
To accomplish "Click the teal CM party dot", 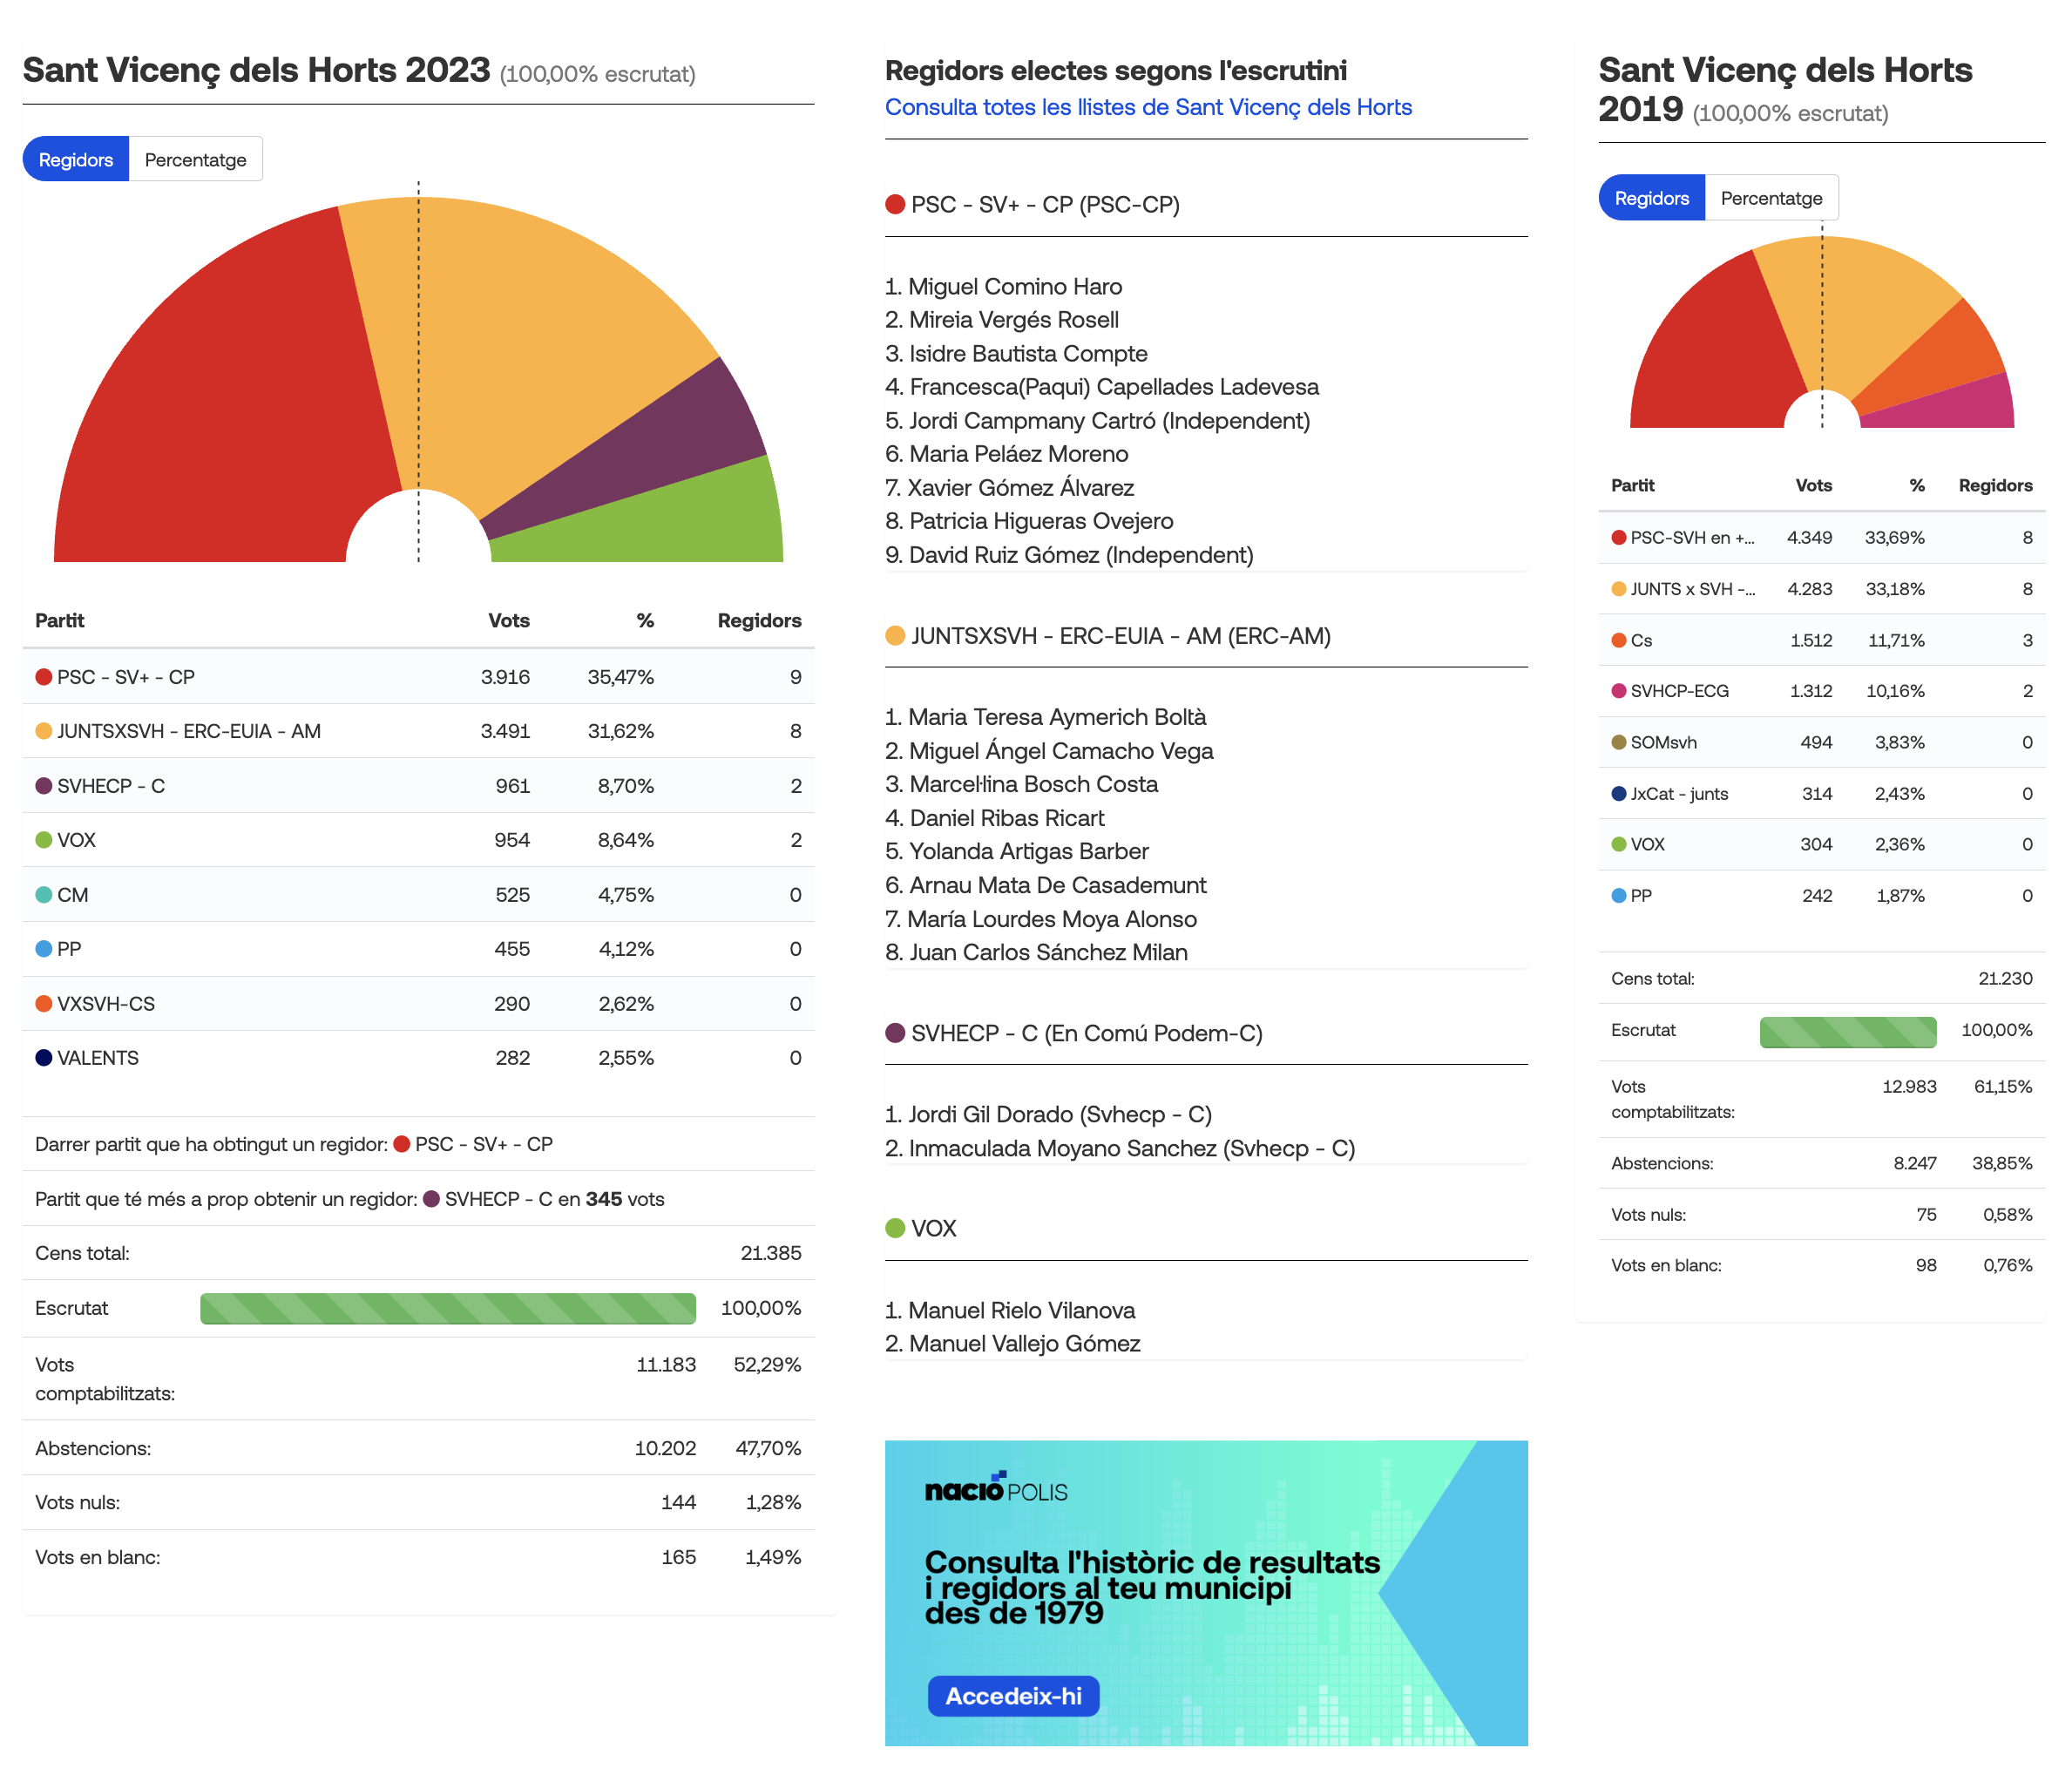I will pyautogui.click(x=44, y=894).
